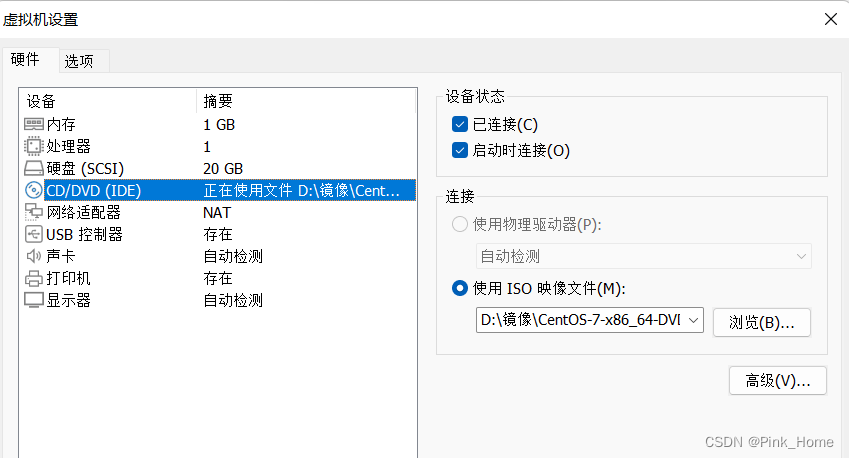Select the 显示器 row label
This screenshot has width=849, height=458.
[68, 300]
